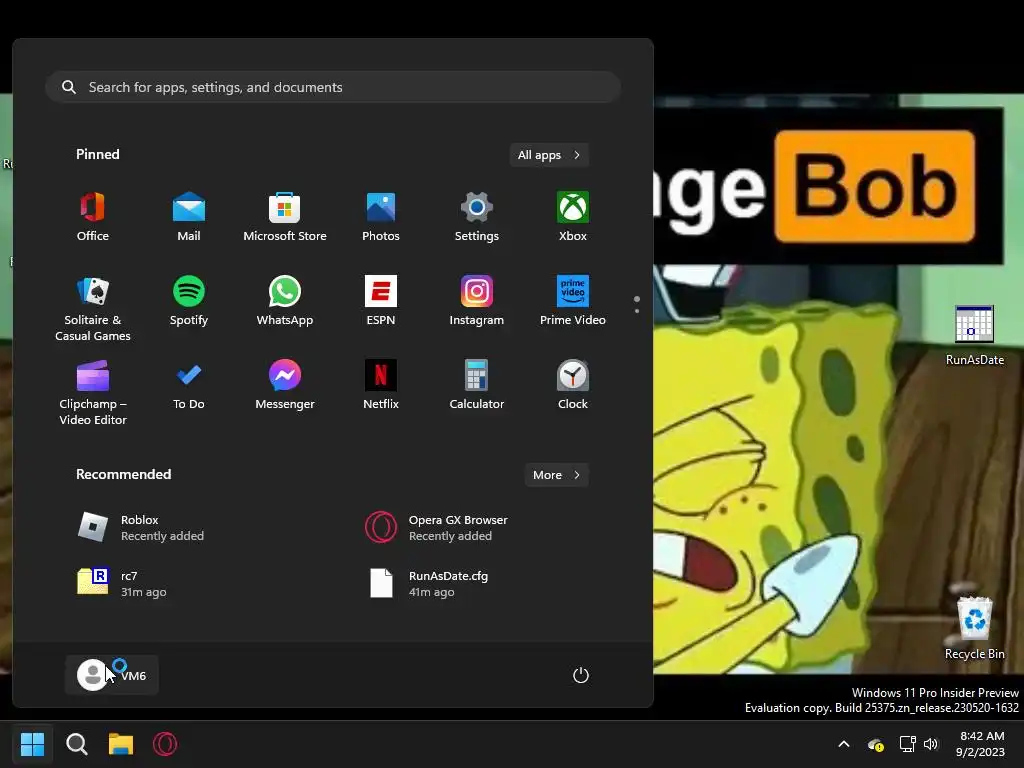Click the weather warning tray icon
The height and width of the screenshot is (768, 1024).
(x=876, y=744)
